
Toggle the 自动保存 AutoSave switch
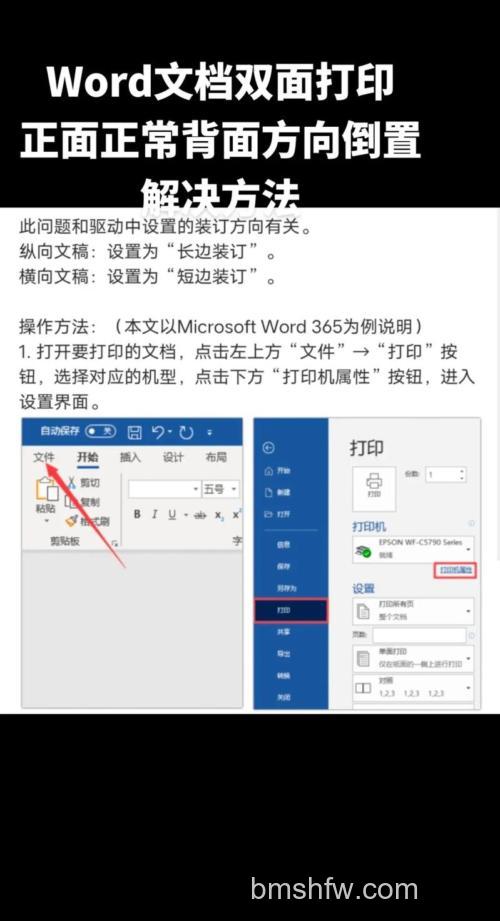pyautogui.click(x=100, y=431)
